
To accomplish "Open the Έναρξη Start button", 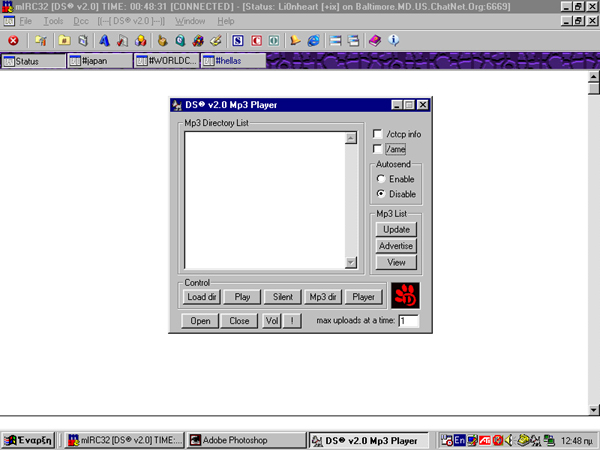I will pyautogui.click(x=29, y=440).
